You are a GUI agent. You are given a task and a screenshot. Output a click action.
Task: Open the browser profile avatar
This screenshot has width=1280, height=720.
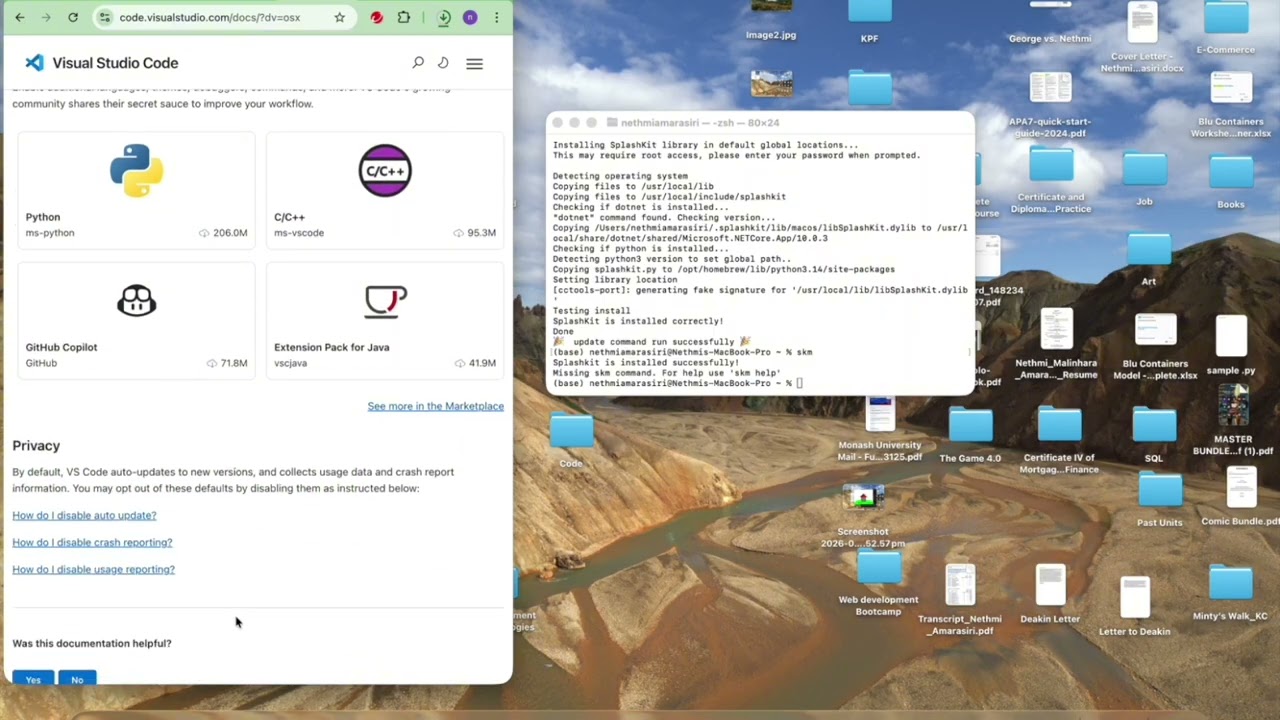coord(470,17)
